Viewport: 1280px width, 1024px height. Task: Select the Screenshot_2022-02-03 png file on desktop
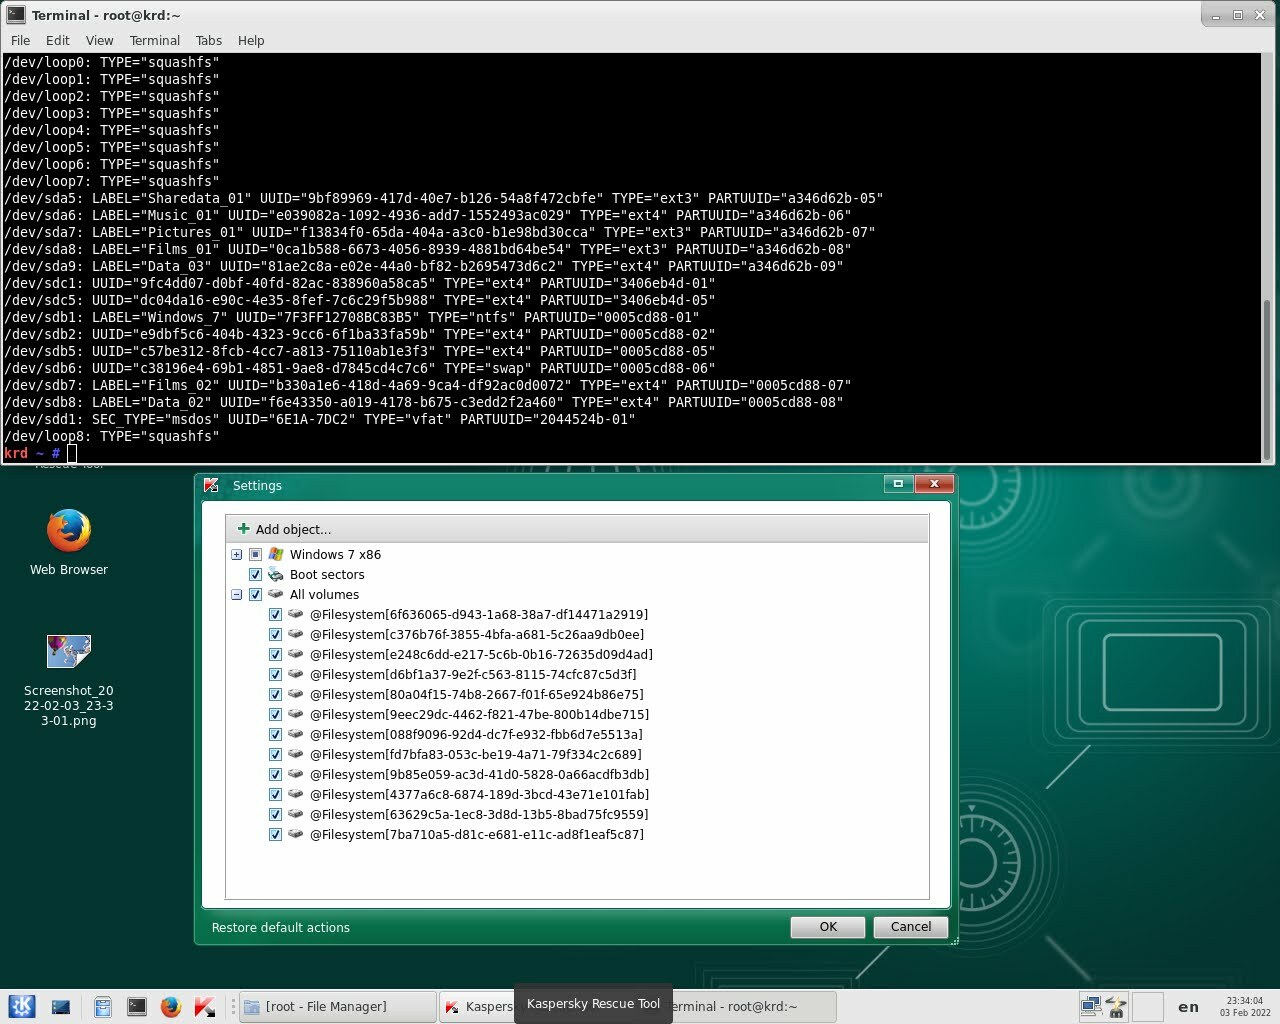69,680
